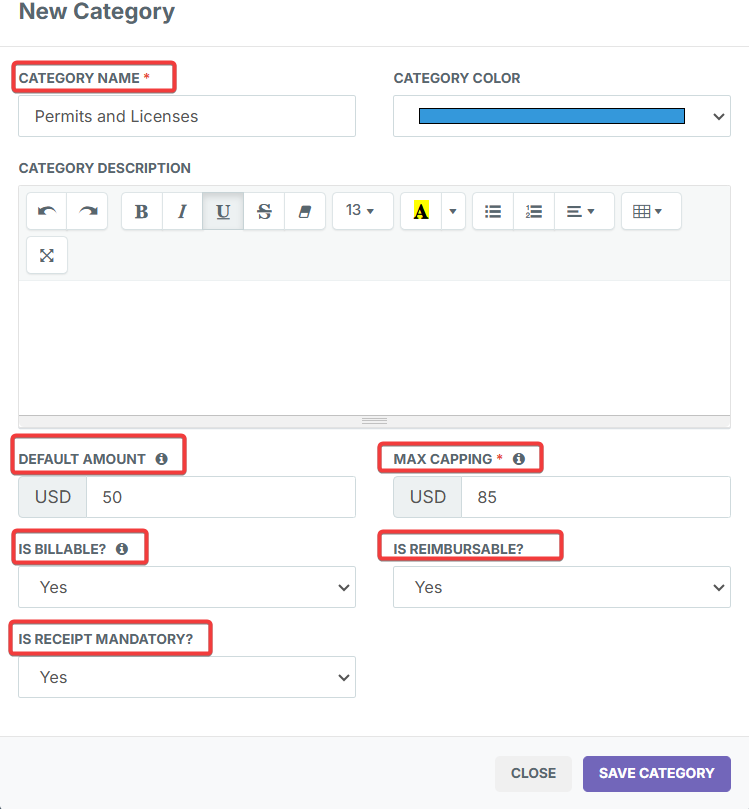Click info icon beside Default Amount
The height and width of the screenshot is (809, 749).
(x=162, y=459)
